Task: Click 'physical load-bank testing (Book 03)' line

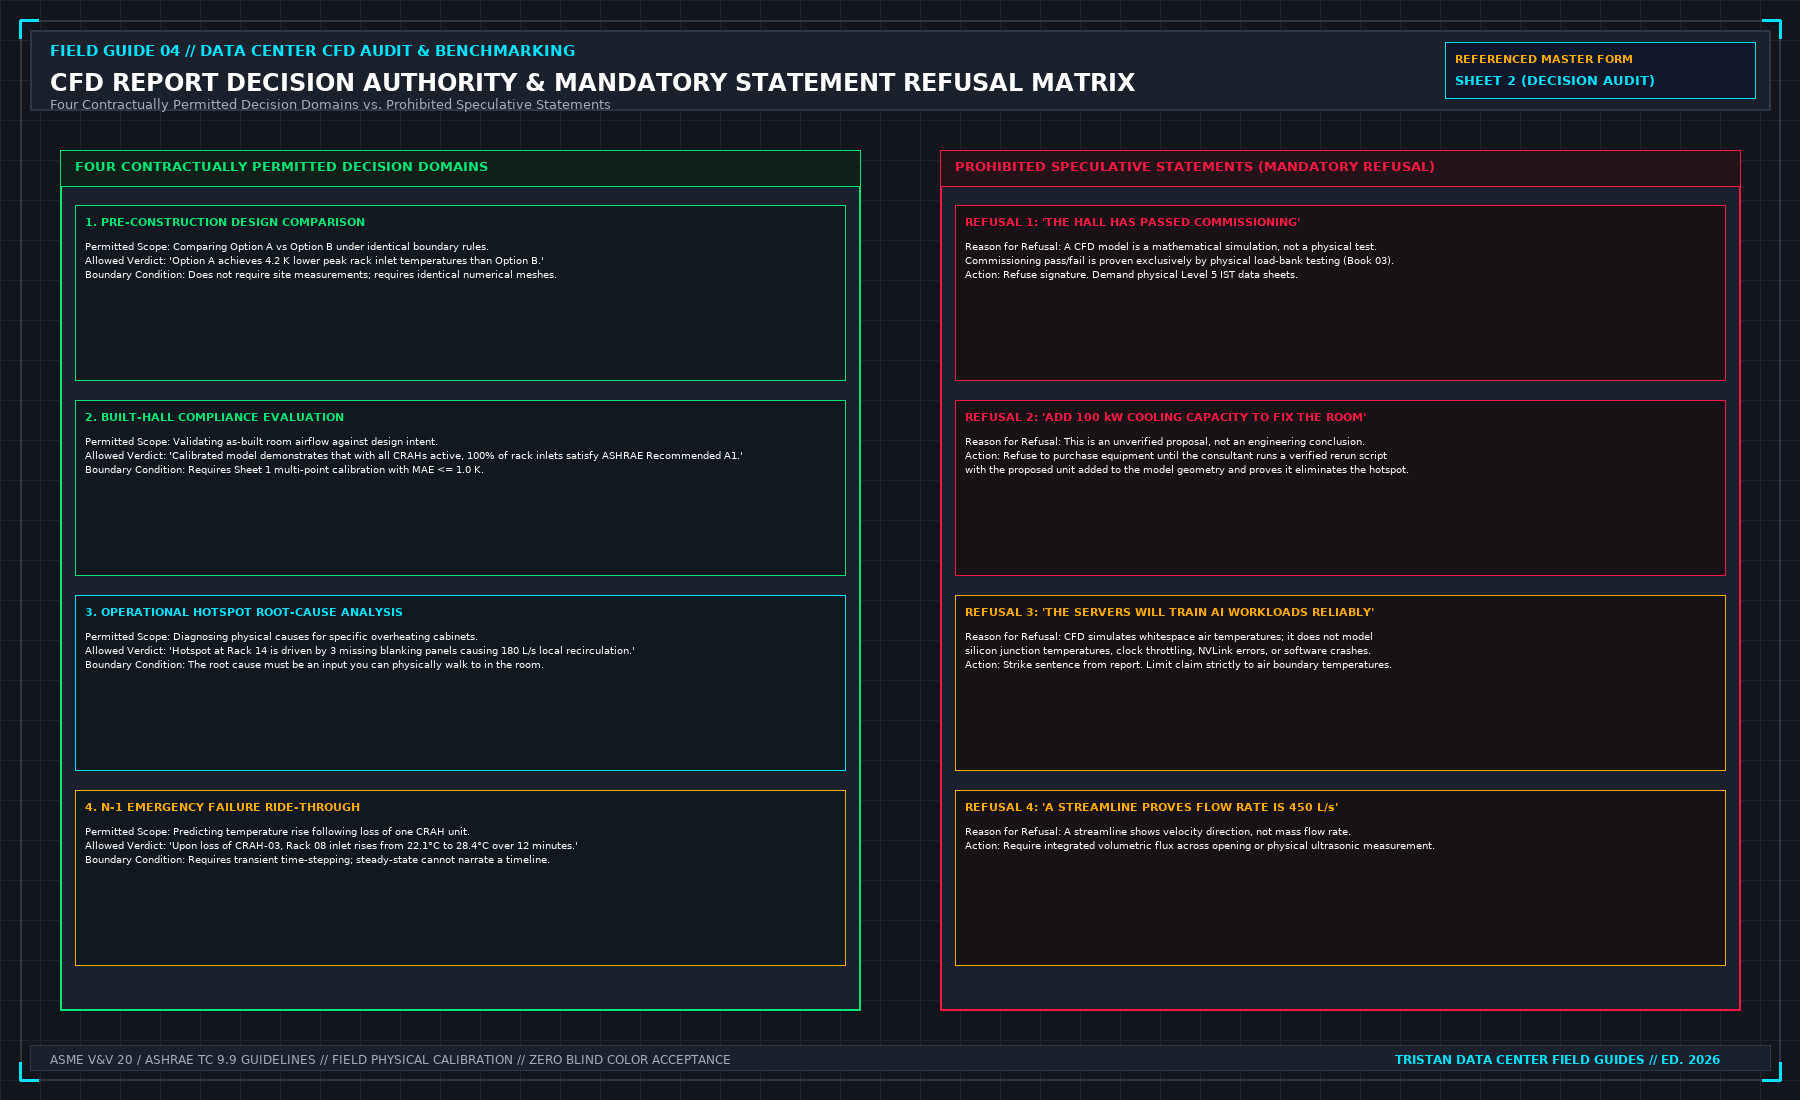Action: click(1179, 261)
